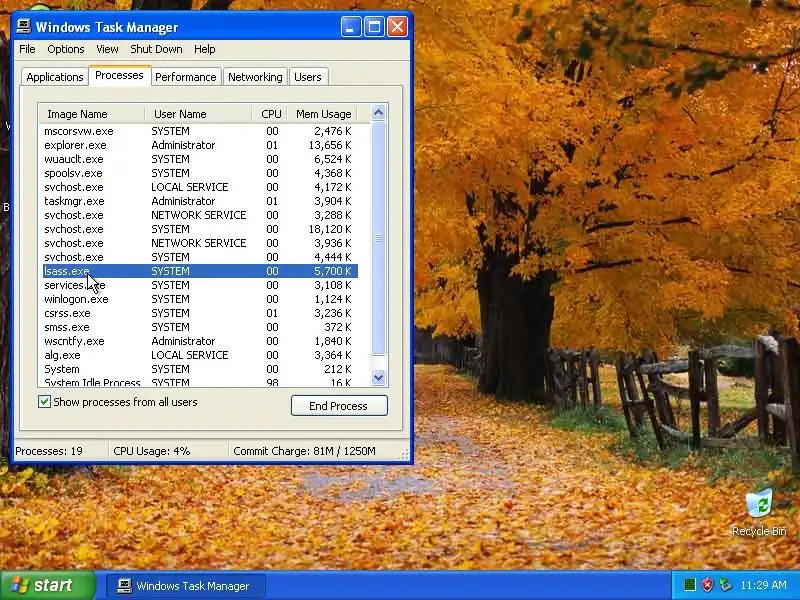The width and height of the screenshot is (800, 600).
Task: Select the Processes tab
Action: 119,75
